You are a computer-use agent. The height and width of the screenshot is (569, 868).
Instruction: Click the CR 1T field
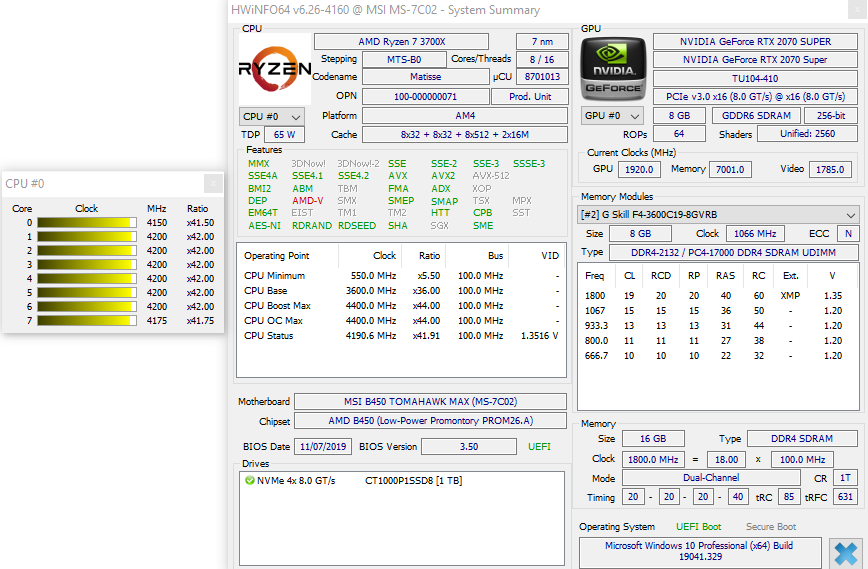pos(845,478)
